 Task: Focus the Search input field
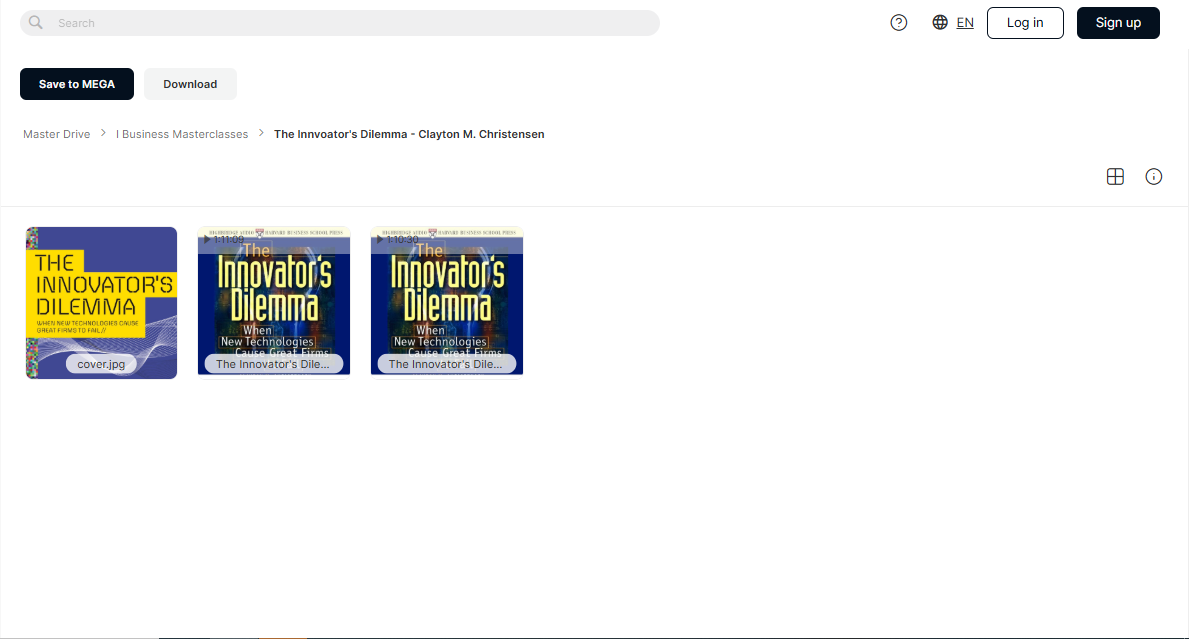coord(340,23)
